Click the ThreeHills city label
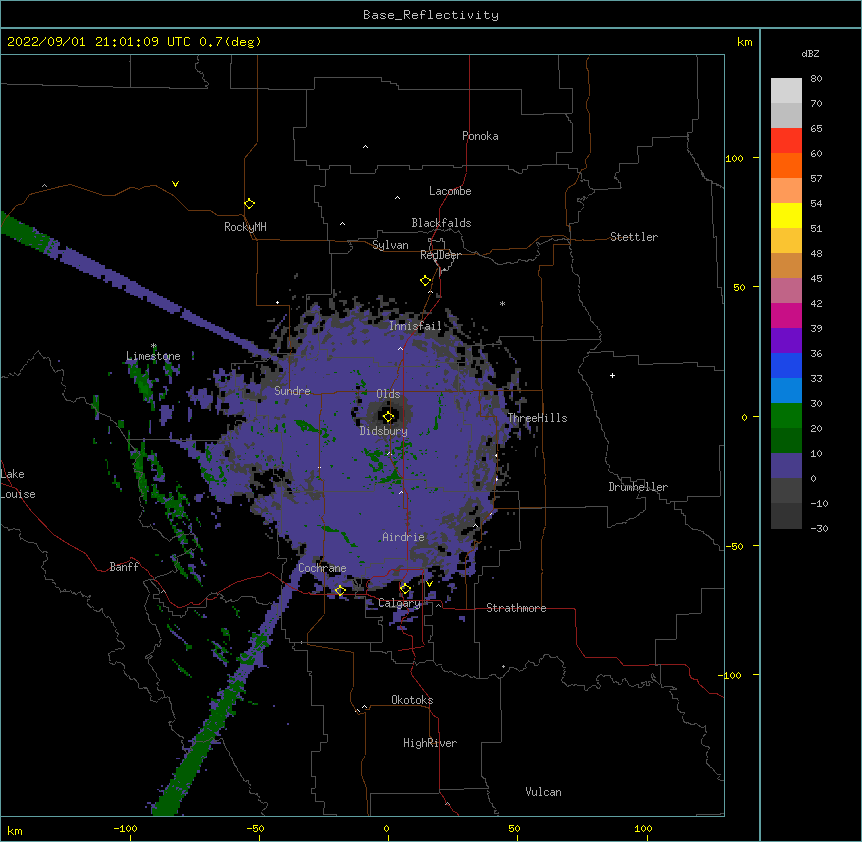Image resolution: width=862 pixels, height=842 pixels. click(537, 418)
